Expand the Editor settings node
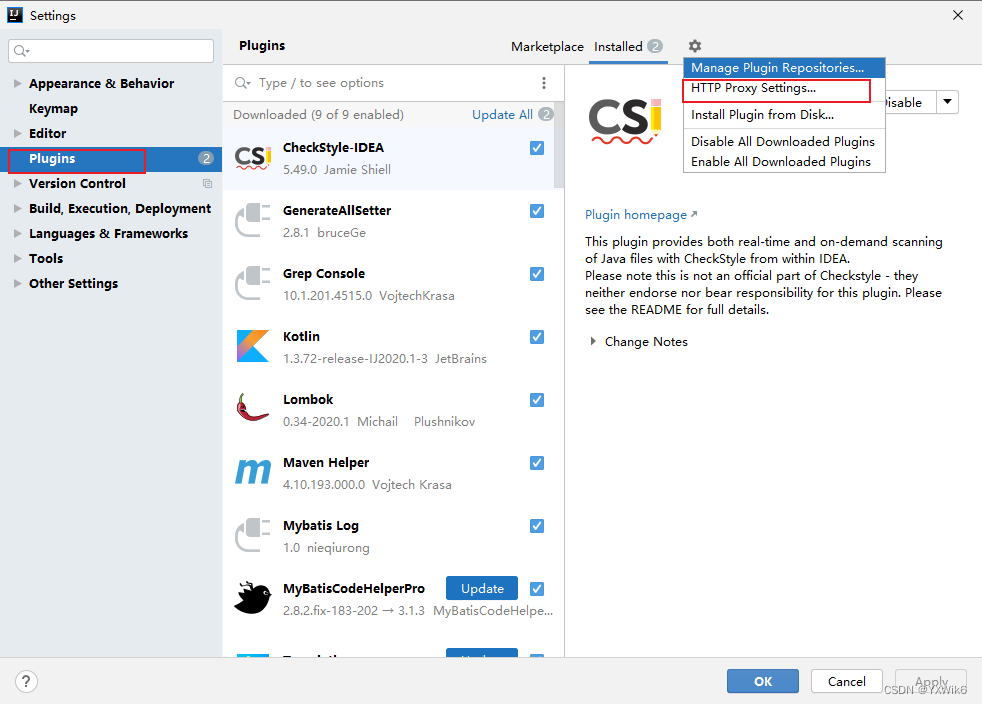Image resolution: width=982 pixels, height=704 pixels. (x=18, y=133)
